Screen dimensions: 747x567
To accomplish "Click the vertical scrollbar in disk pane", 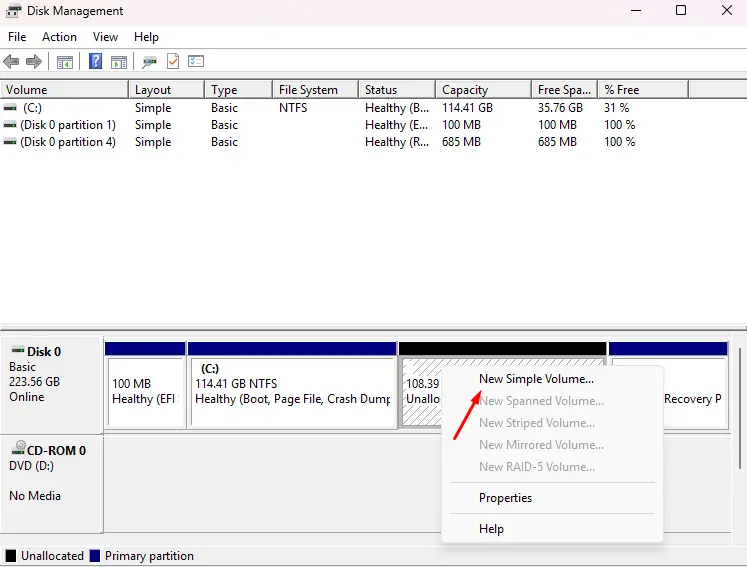I will click(739, 408).
